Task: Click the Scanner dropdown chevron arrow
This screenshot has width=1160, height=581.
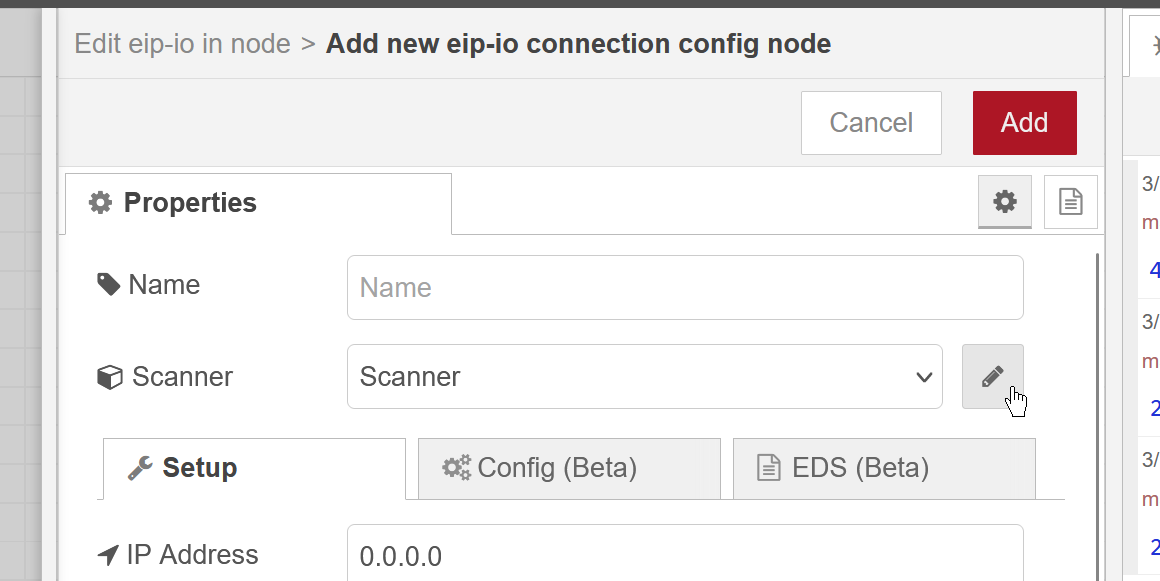Action: 923,377
